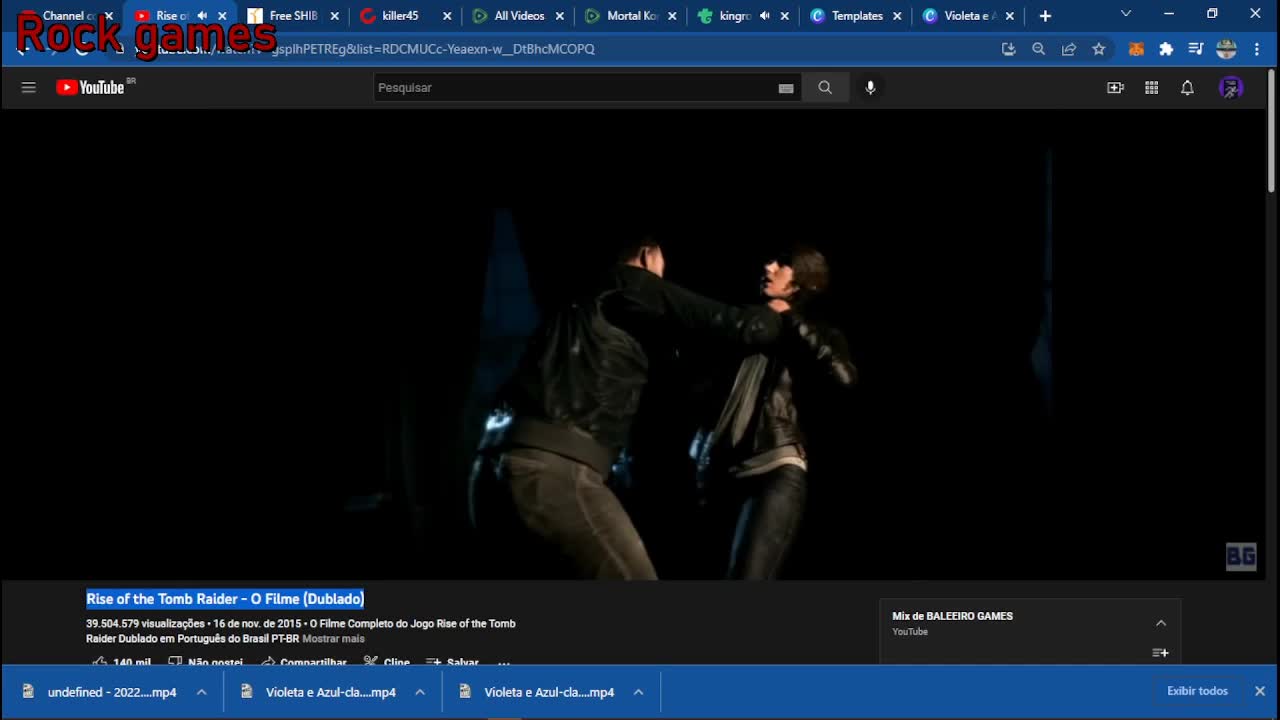Click the Mix de BALEEIRO GAMES title
This screenshot has height=720, width=1280.
pos(952,616)
